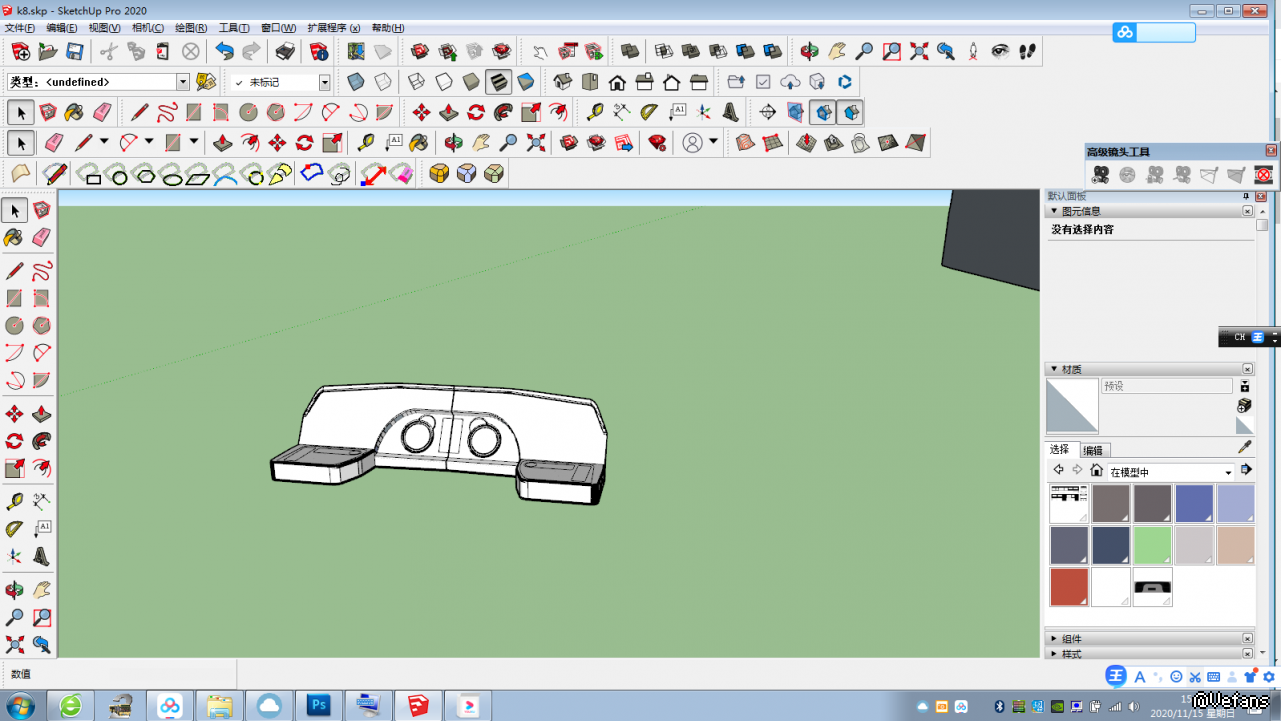Switch to Front view house icon
The image size is (1281, 721).
pyautogui.click(x=617, y=82)
